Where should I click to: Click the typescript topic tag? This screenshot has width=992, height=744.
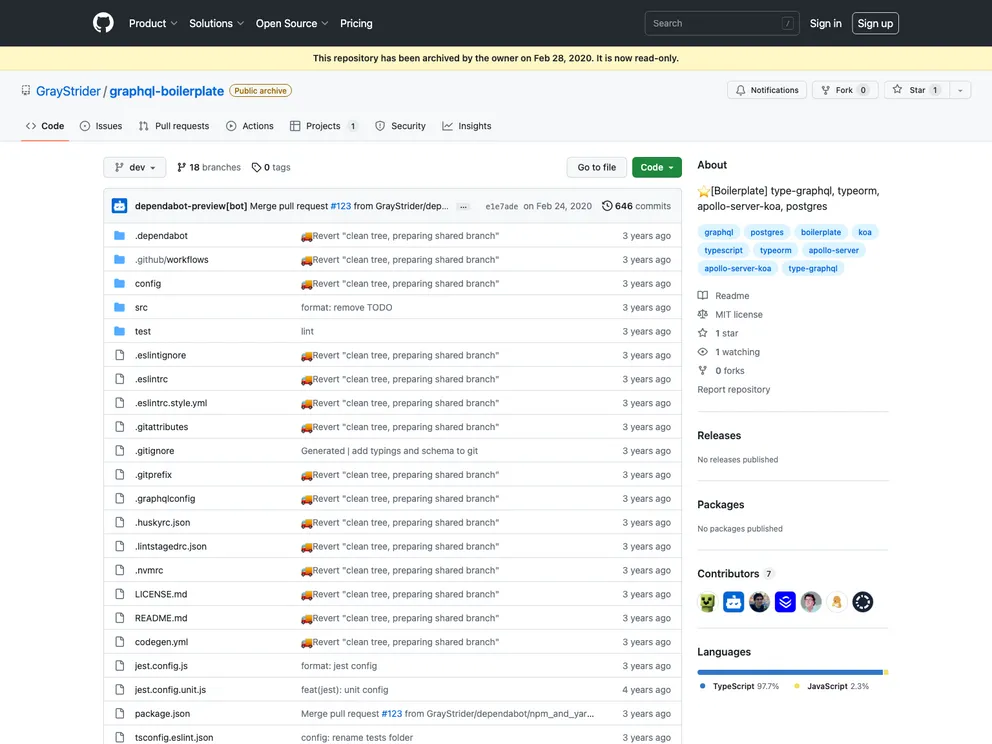point(723,251)
